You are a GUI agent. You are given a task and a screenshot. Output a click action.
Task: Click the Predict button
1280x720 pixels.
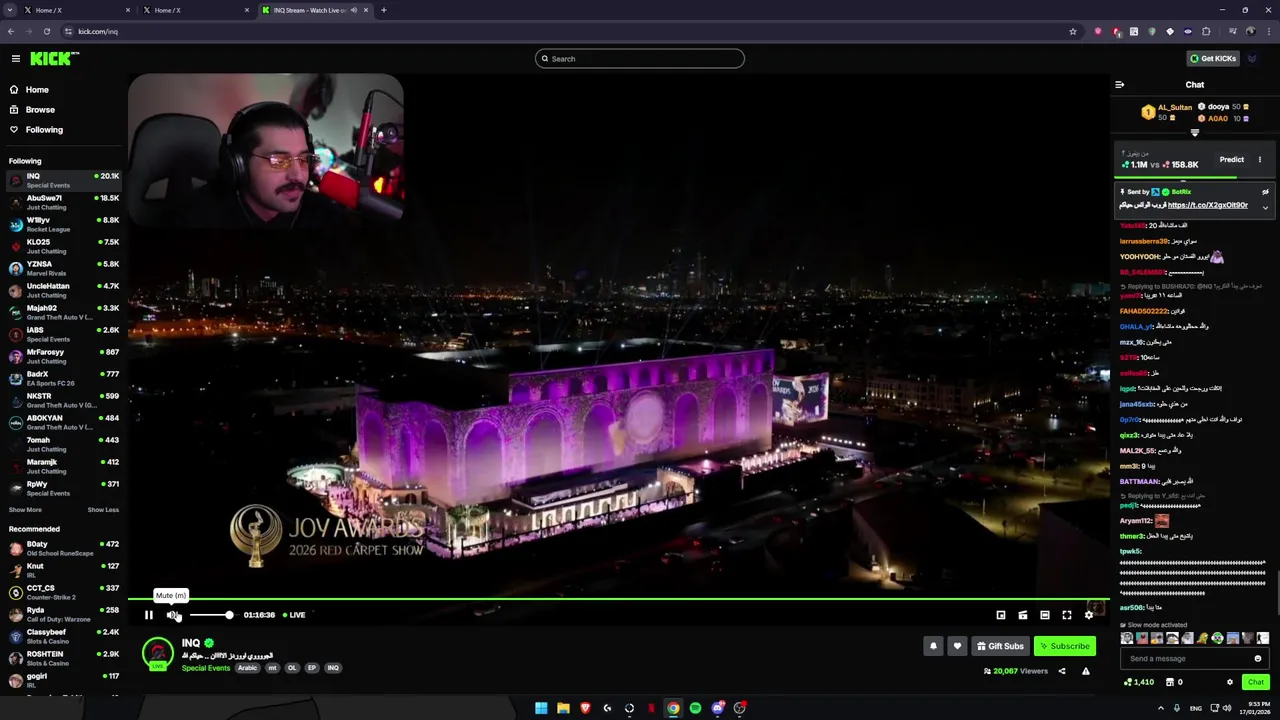pyautogui.click(x=1231, y=160)
